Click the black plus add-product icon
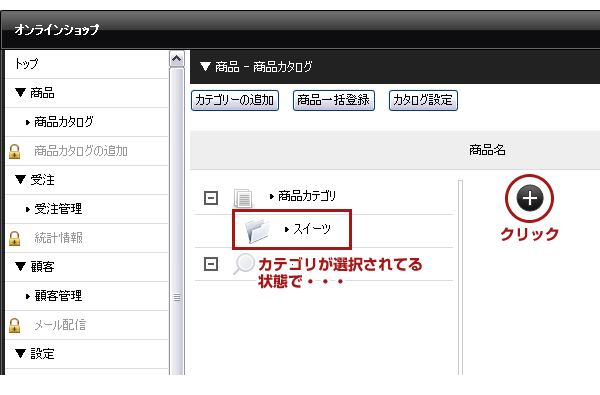The width and height of the screenshot is (600, 395). pyautogui.click(x=530, y=198)
